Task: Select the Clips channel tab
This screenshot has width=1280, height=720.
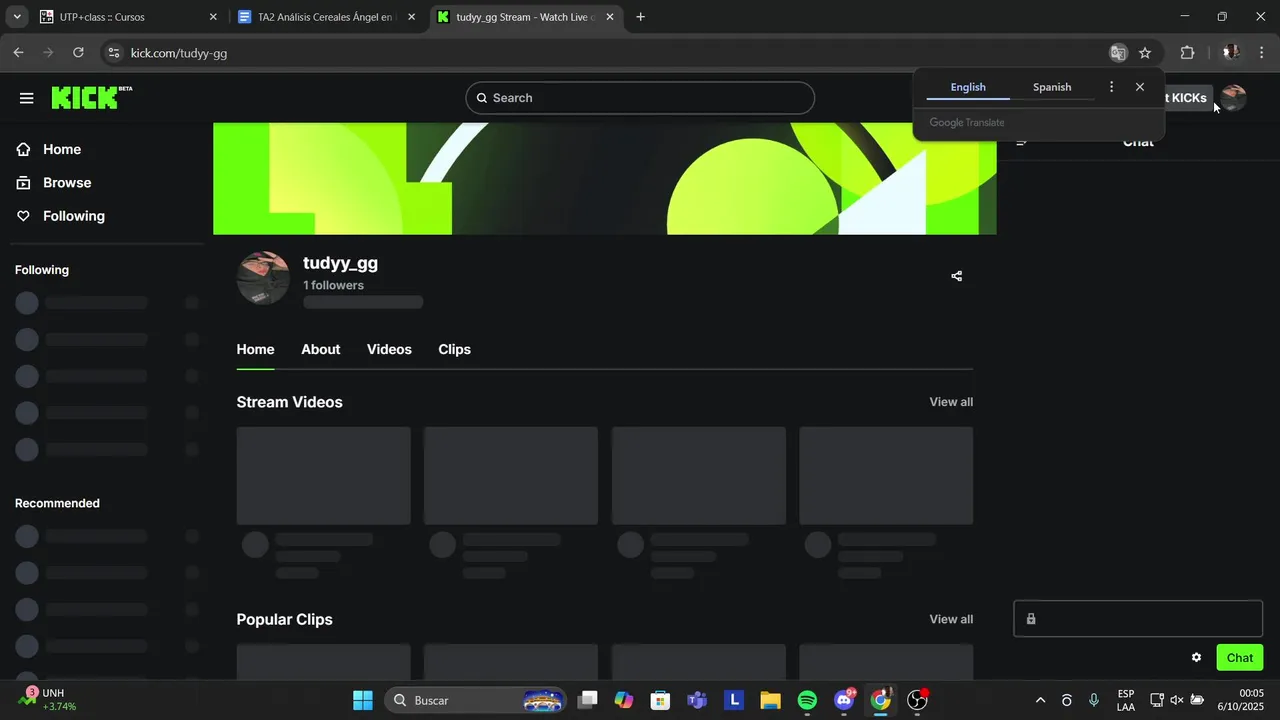Action: coord(454,349)
